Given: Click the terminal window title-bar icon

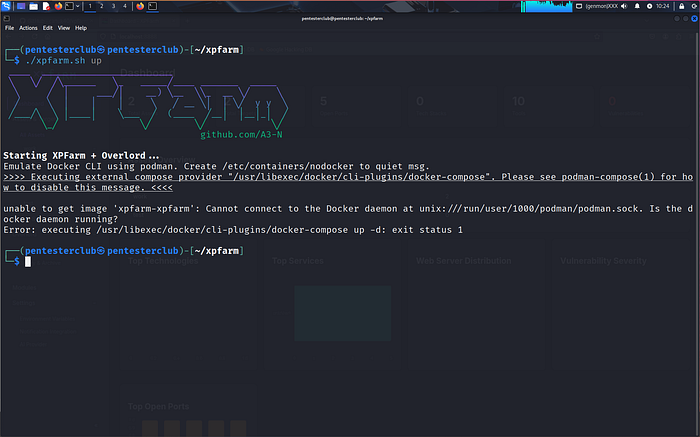Looking at the screenshot, I should click(x=6, y=19).
